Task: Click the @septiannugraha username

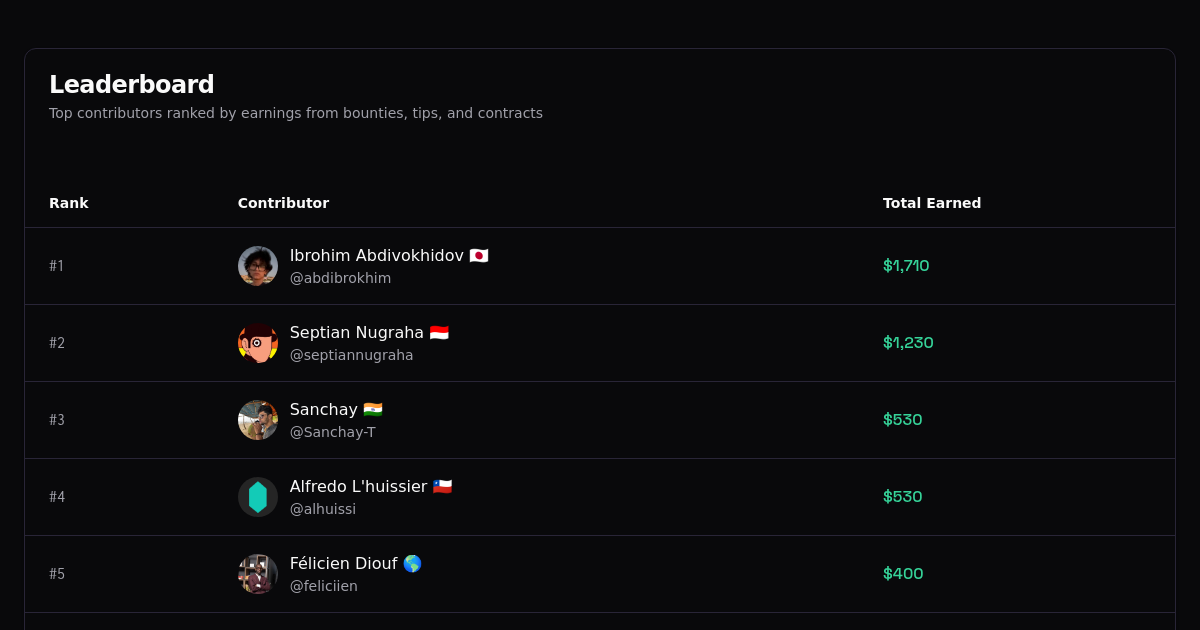Action: [x=352, y=355]
